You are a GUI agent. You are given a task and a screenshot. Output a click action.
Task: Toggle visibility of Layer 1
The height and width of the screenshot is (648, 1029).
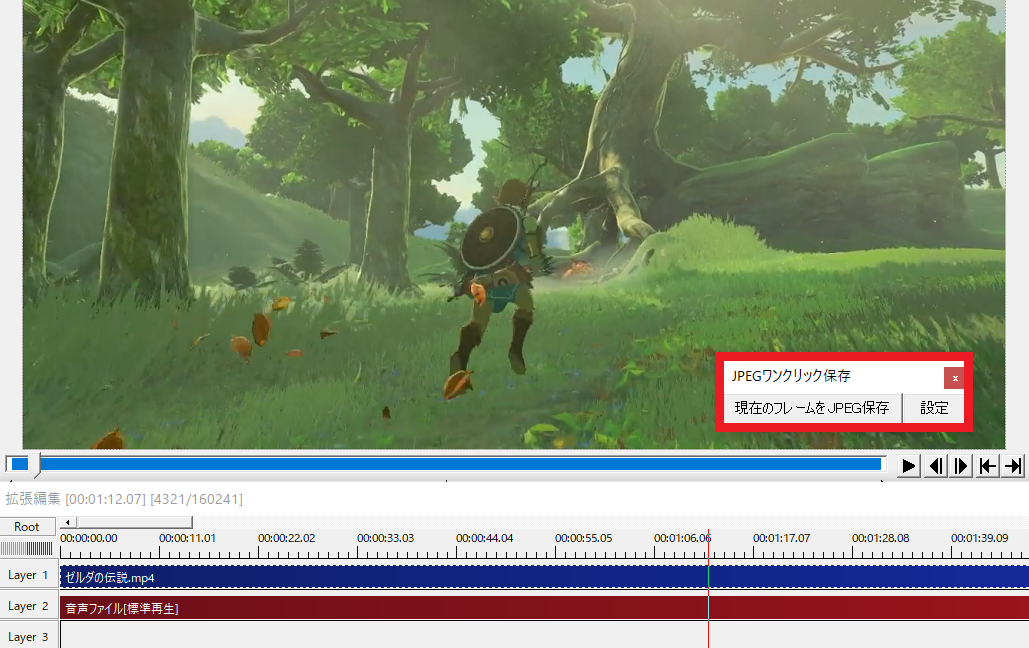tap(28, 575)
